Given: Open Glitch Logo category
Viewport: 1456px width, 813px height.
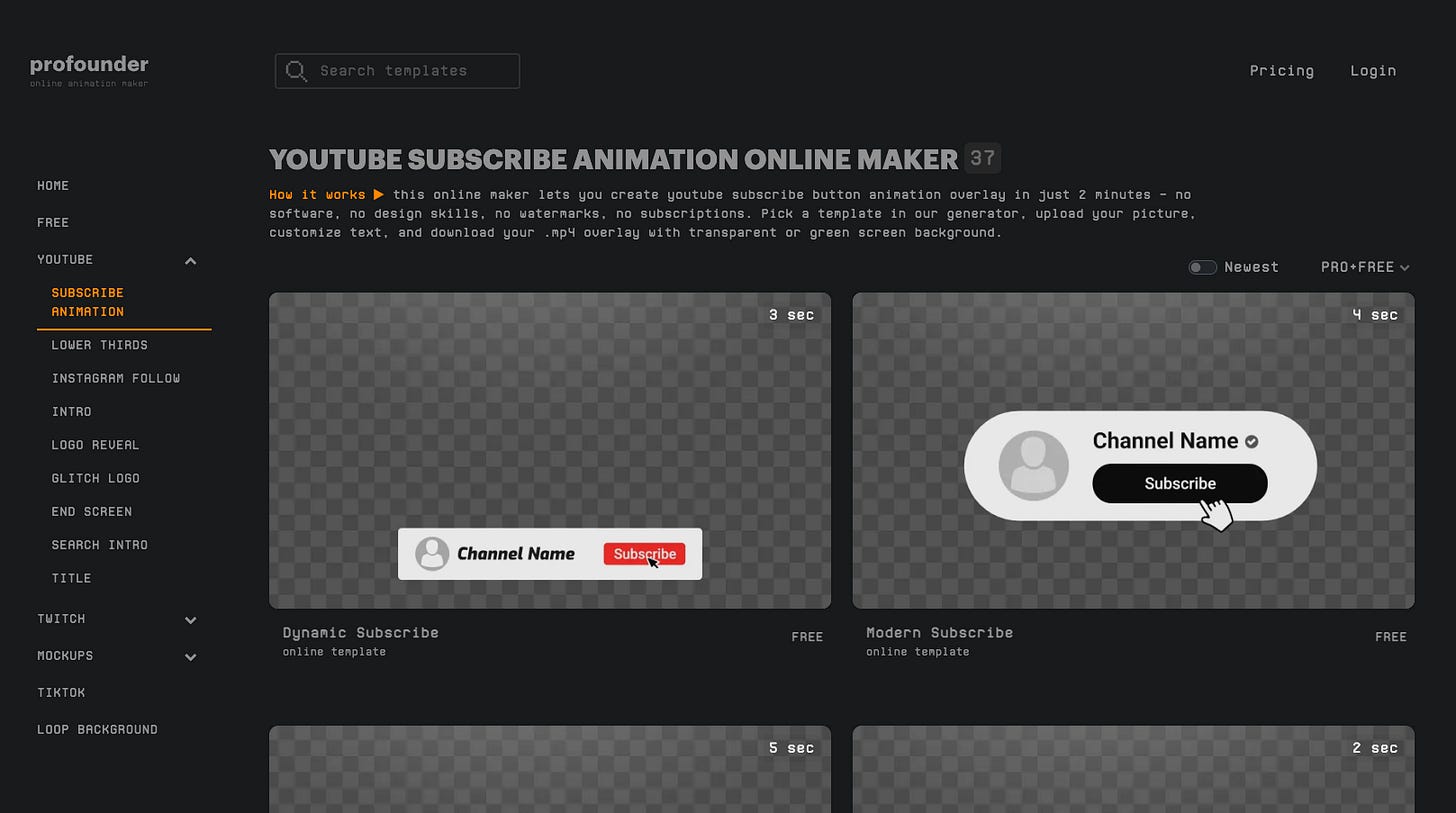Looking at the screenshot, I should tap(95, 478).
